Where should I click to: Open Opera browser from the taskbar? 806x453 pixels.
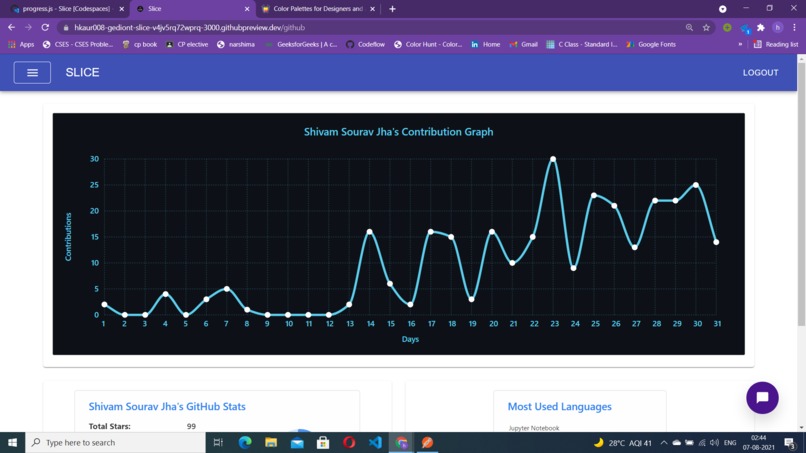[x=349, y=442]
